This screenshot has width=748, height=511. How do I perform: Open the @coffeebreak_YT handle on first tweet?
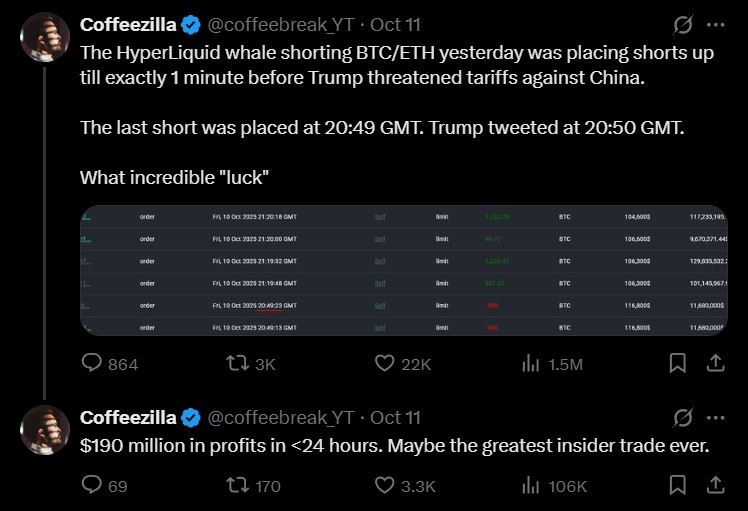(280, 24)
